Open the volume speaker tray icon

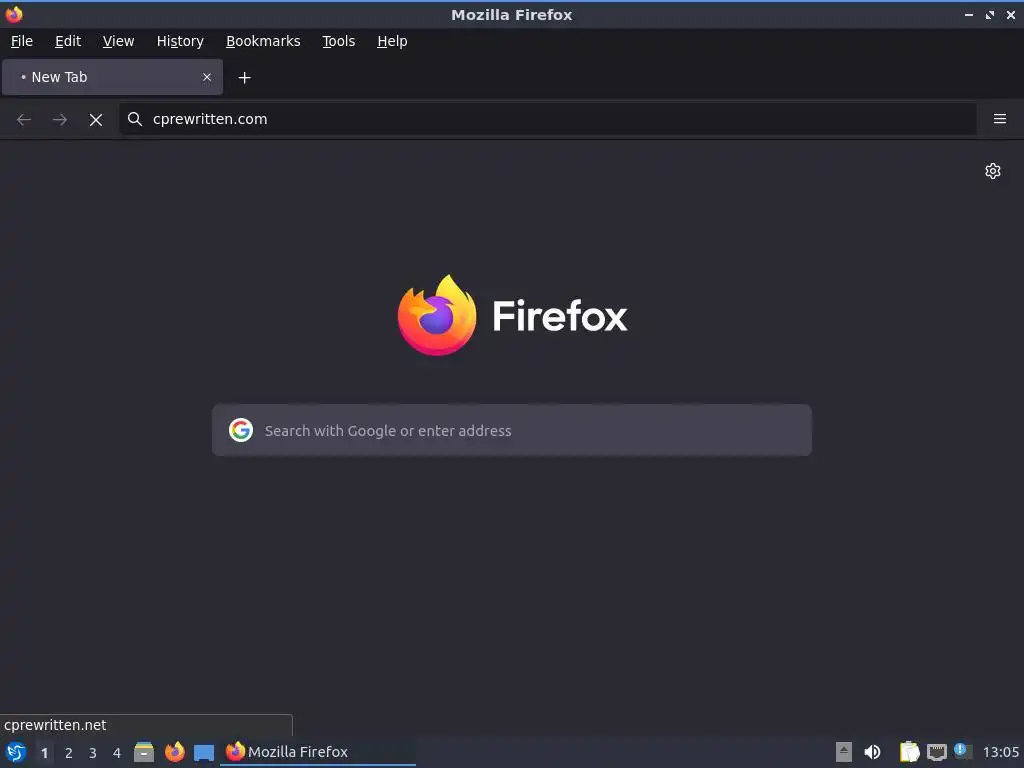872,752
